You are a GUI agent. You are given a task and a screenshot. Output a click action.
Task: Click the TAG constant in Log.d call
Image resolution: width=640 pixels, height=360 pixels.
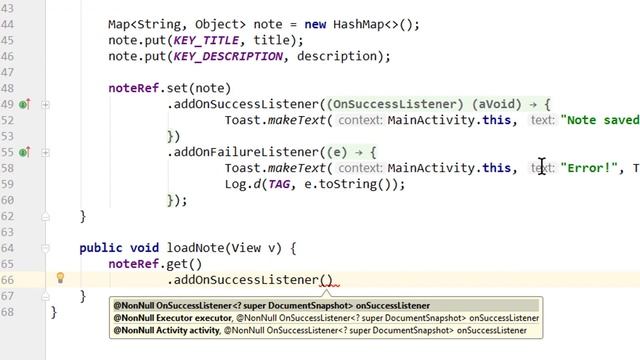[279, 184]
